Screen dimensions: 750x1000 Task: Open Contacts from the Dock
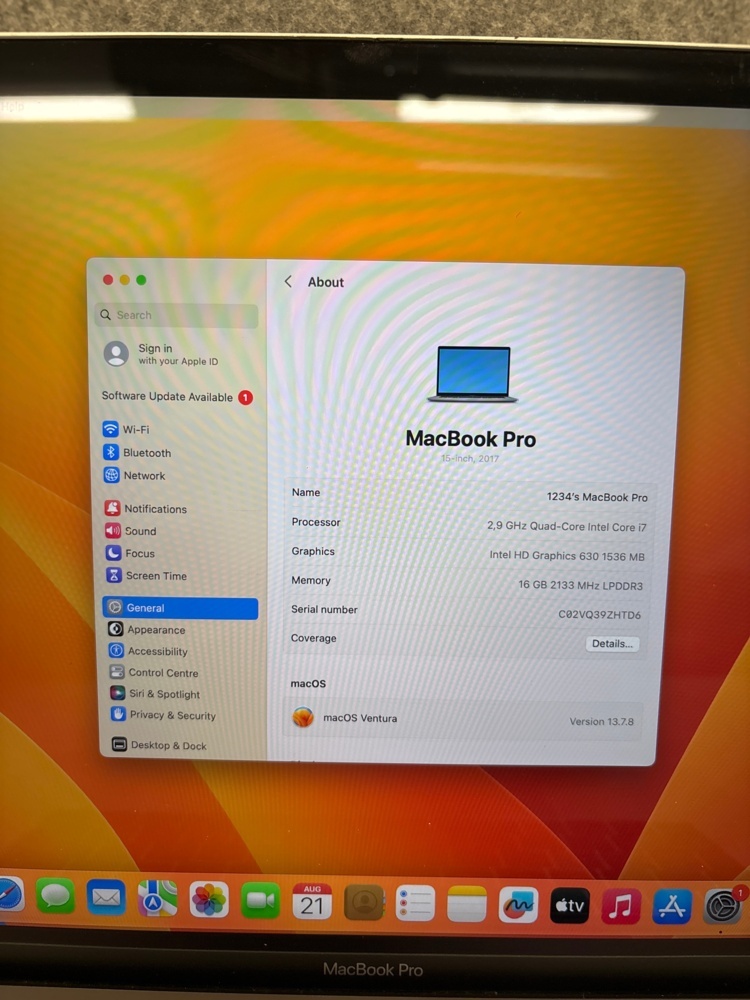pyautogui.click(x=364, y=902)
